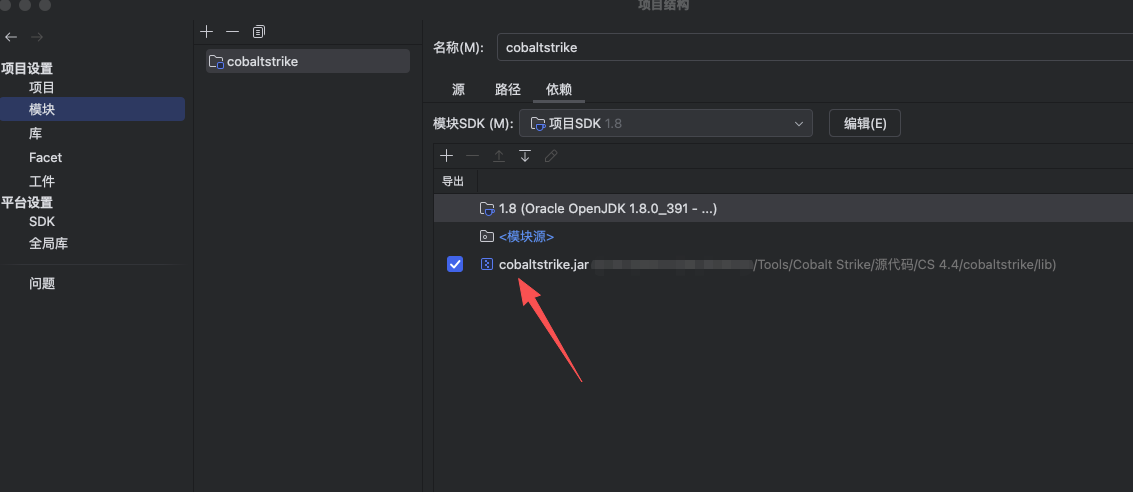Switch to the 路径 tab
This screenshot has height=492, width=1133.
click(x=508, y=89)
